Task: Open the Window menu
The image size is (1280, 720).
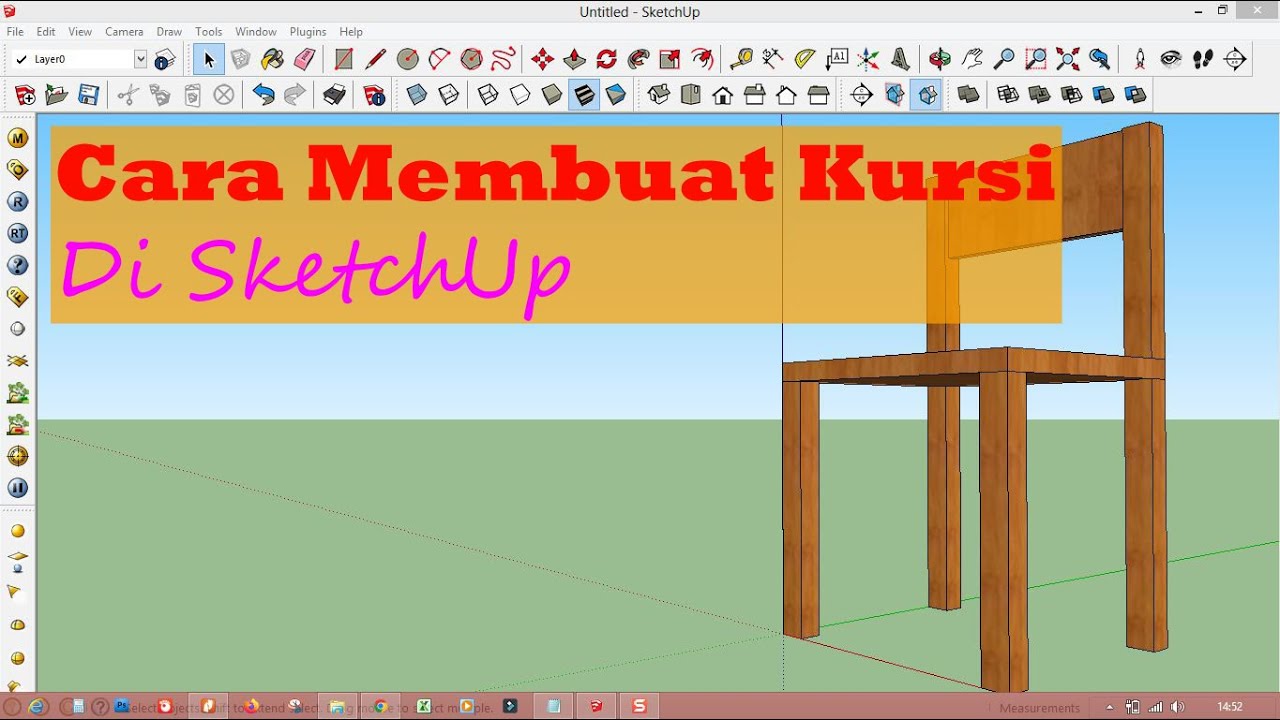Action: click(256, 32)
